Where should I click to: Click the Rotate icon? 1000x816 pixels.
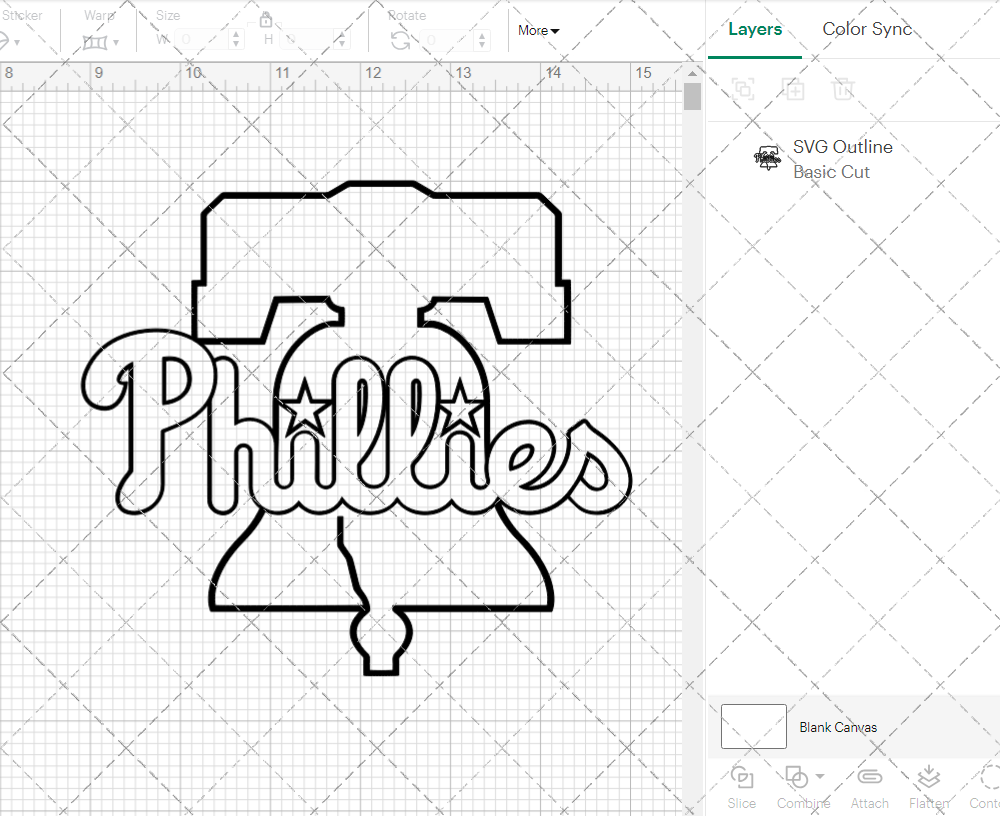[401, 41]
